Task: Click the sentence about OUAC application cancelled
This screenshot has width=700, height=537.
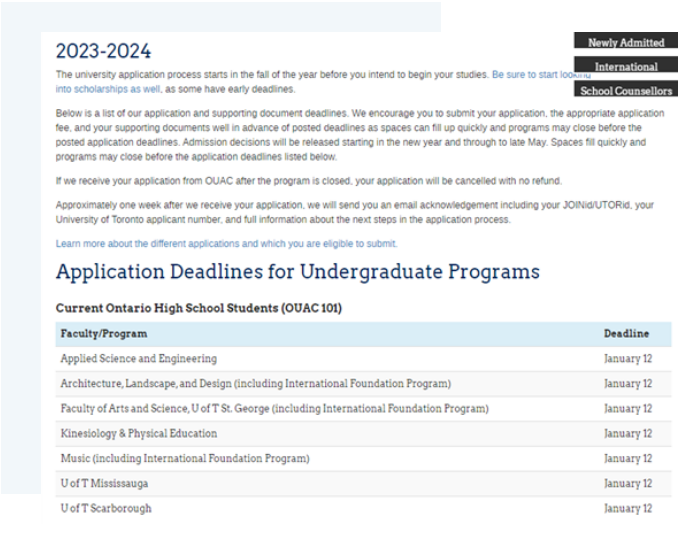Action: 308,181
